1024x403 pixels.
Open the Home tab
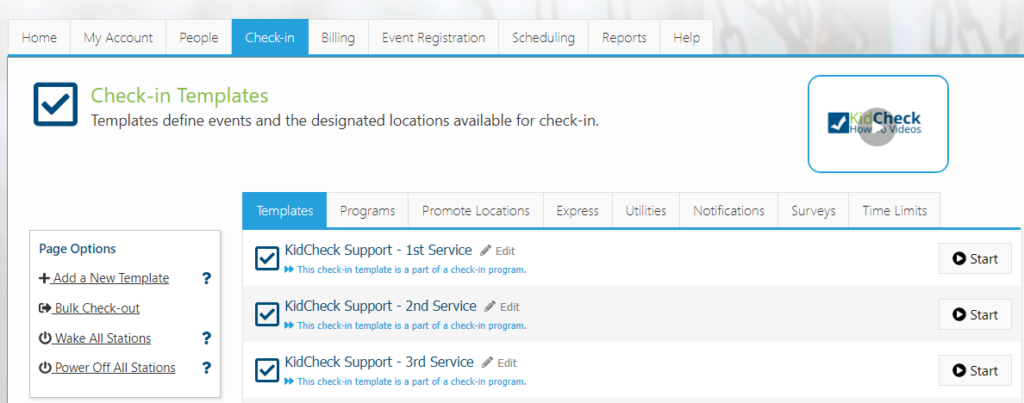pos(39,38)
